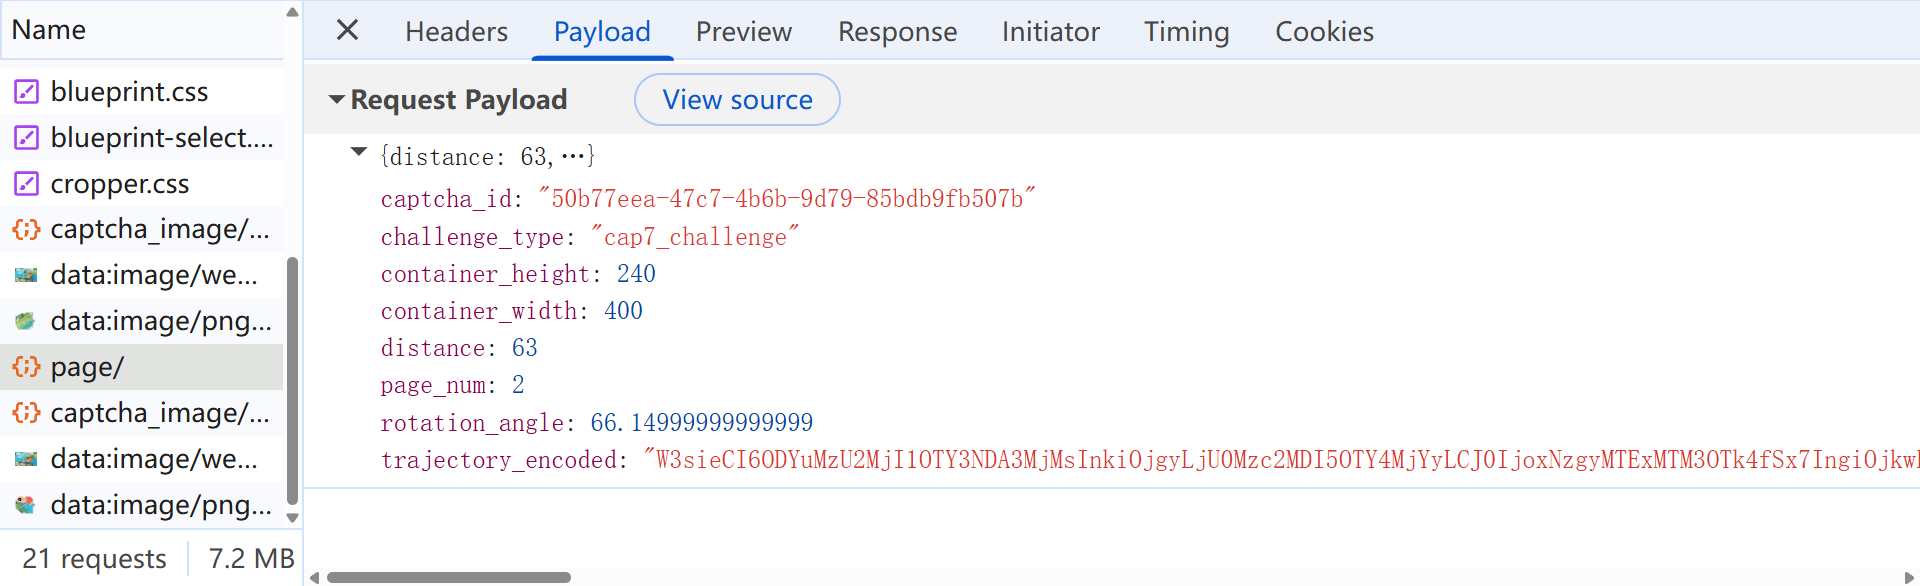Screen dimensions: 1920x586
Task: Click the first data:image/webp thumbnail icon
Action: point(26,275)
